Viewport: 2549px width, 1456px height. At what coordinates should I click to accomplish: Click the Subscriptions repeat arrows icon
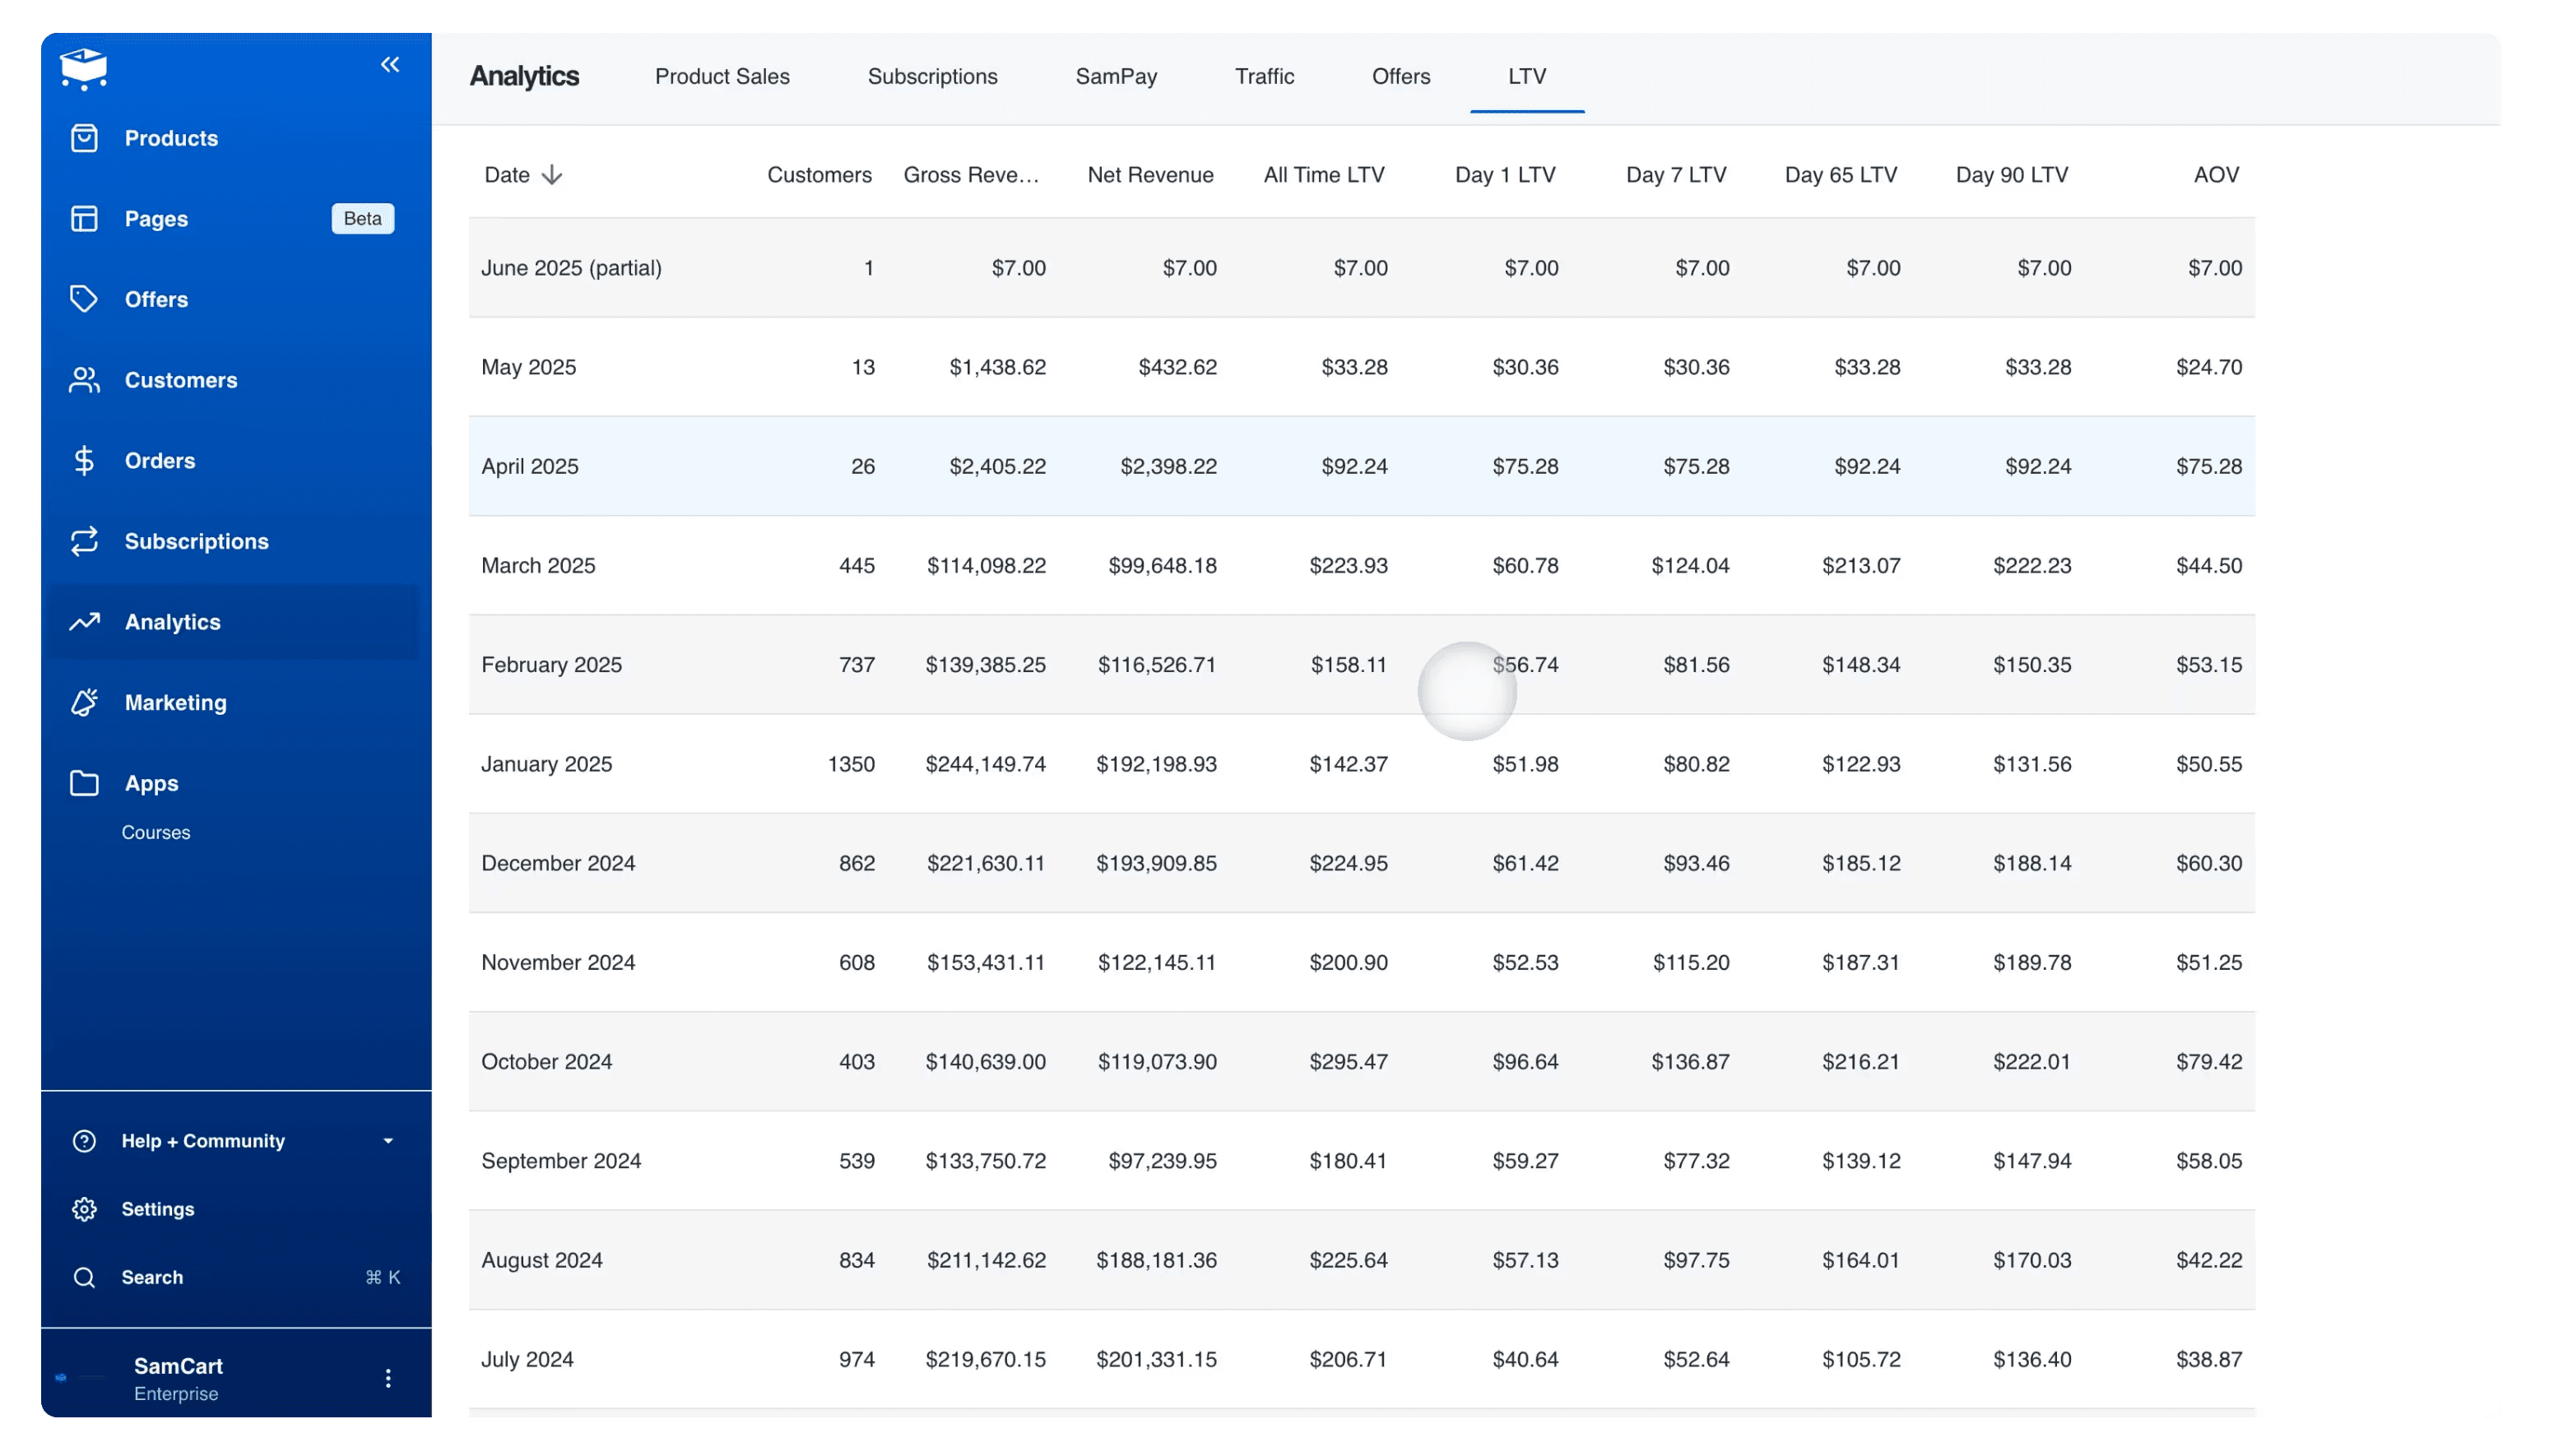[x=84, y=541]
